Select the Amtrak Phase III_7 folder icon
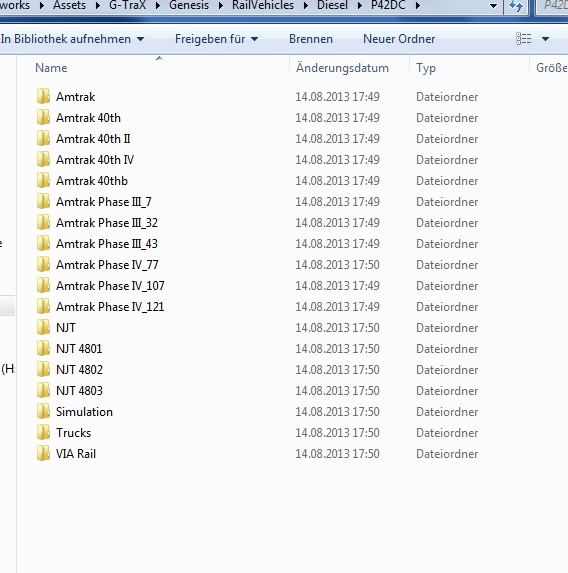 (43, 202)
